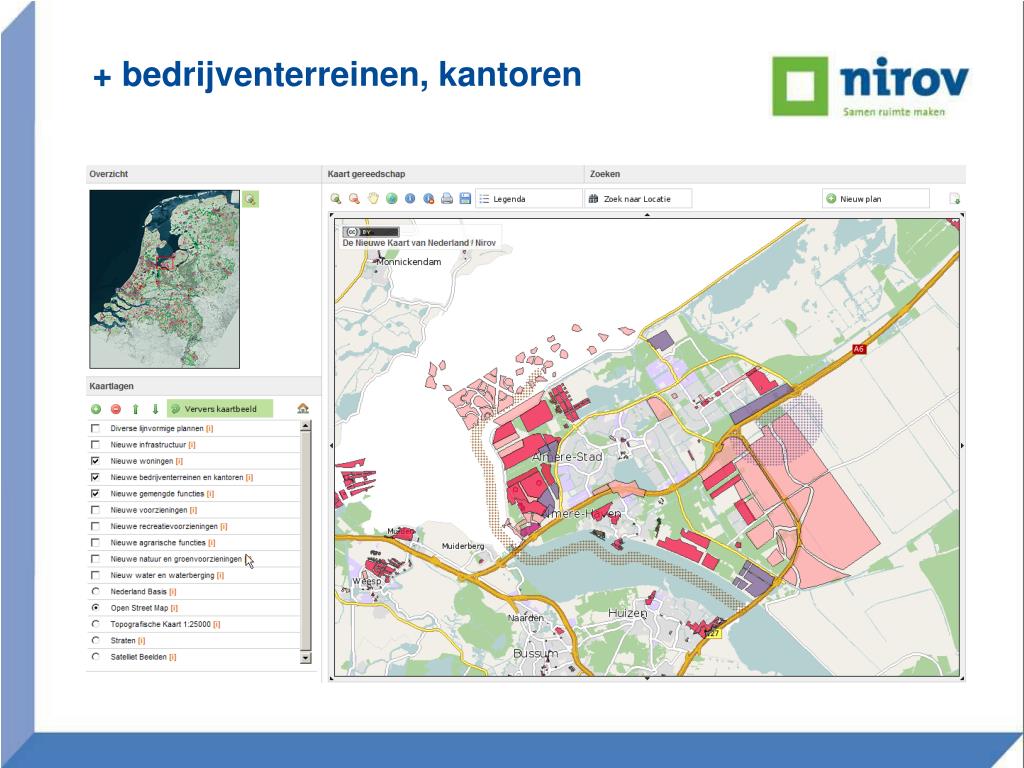This screenshot has height=768, width=1024.
Task: Click the map pan arrow on left edge
Action: tap(331, 445)
